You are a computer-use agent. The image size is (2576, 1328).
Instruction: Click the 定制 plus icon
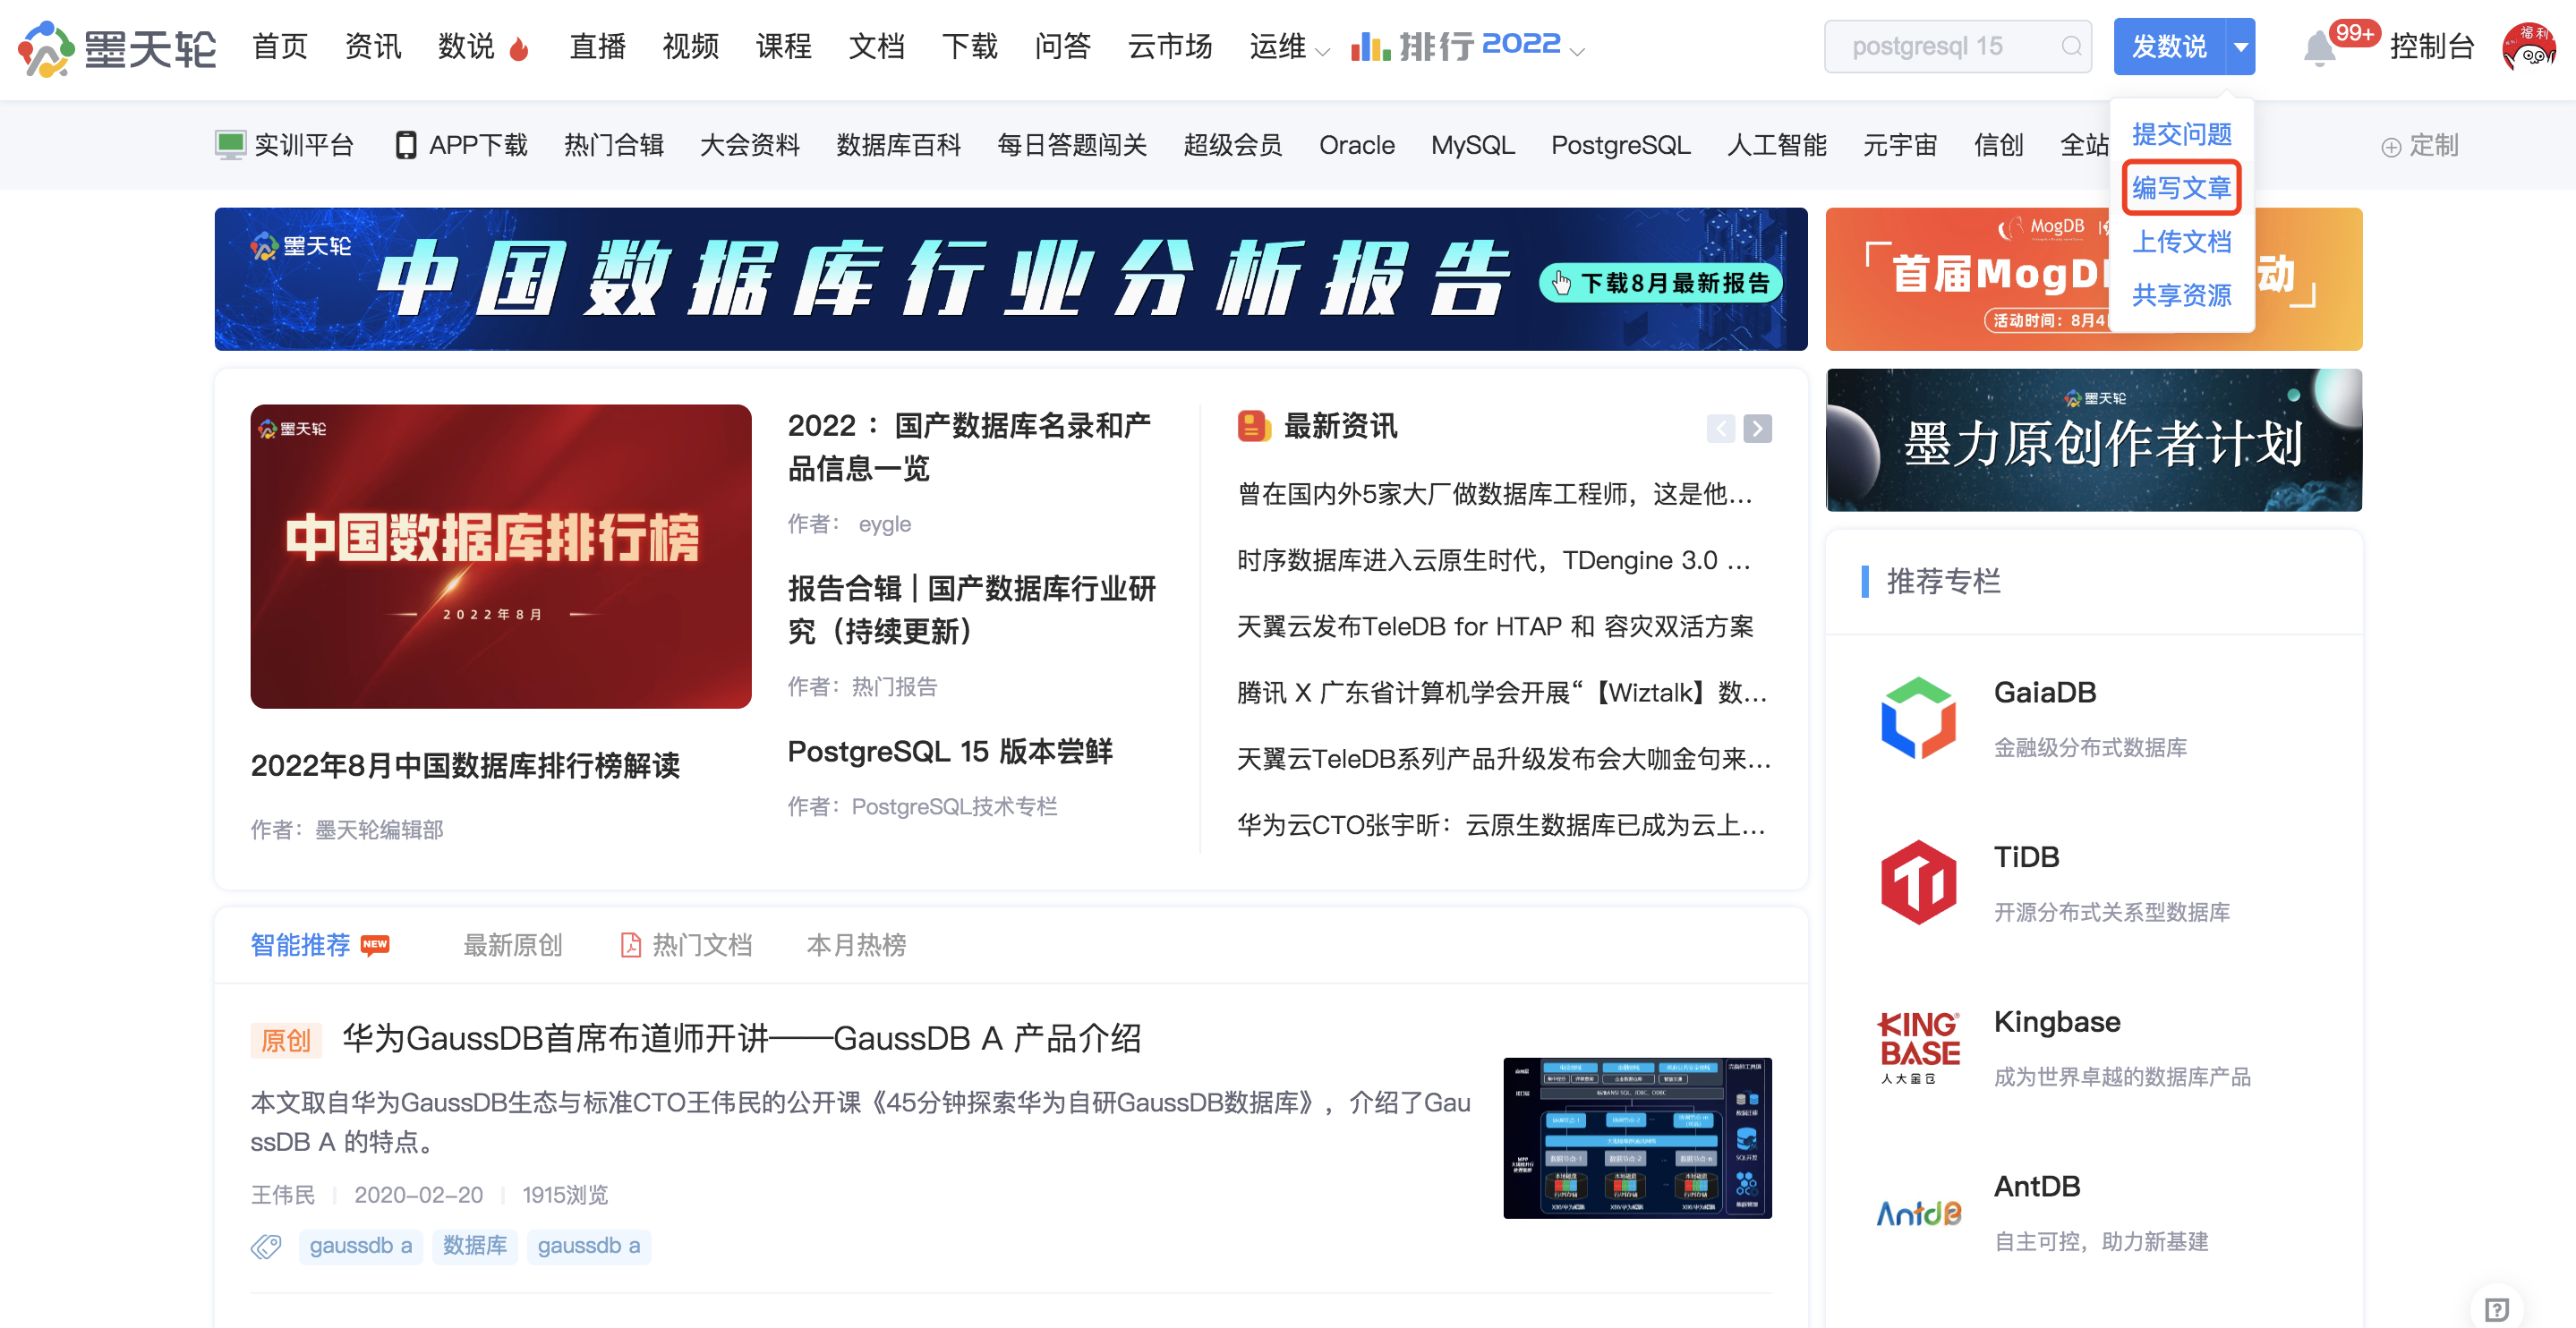point(2390,147)
